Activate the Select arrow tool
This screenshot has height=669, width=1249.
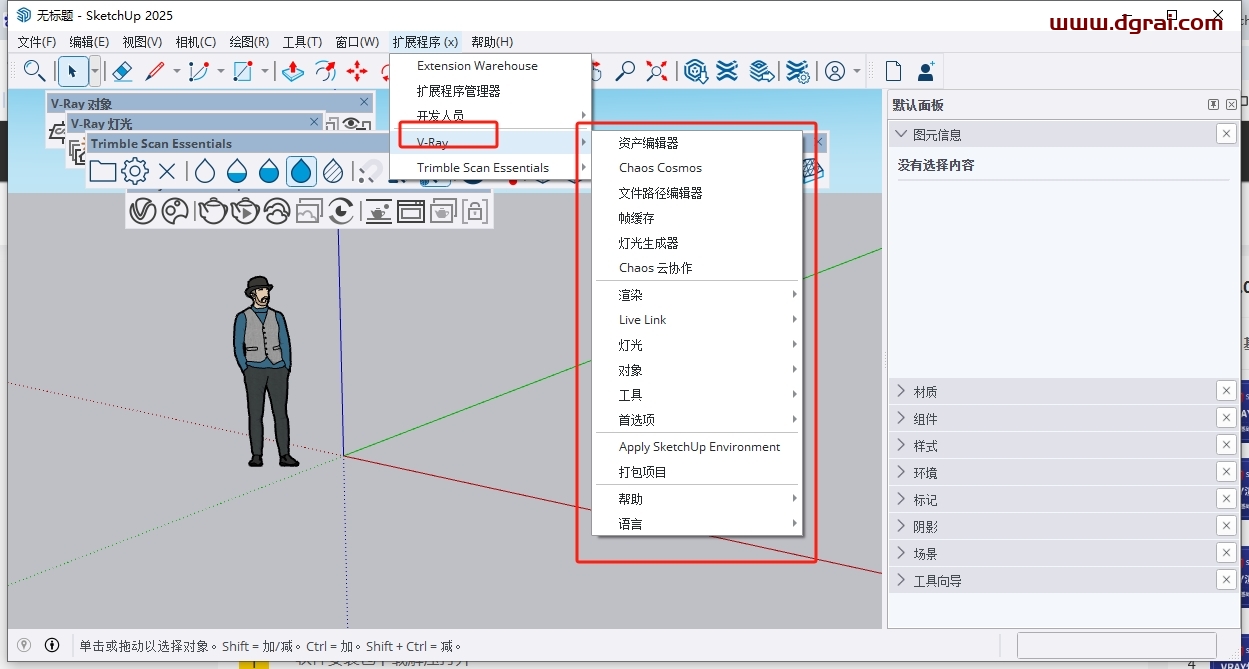72,71
